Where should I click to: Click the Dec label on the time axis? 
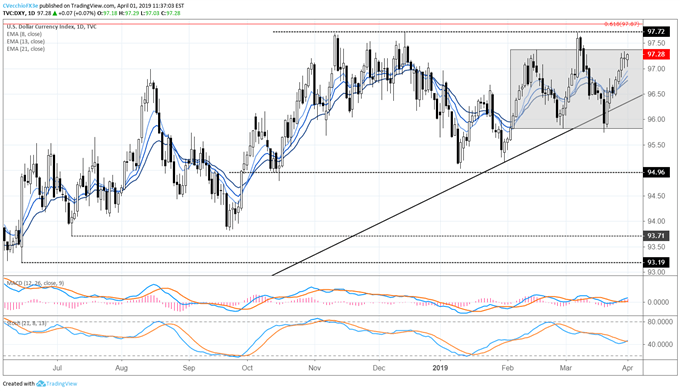point(379,368)
